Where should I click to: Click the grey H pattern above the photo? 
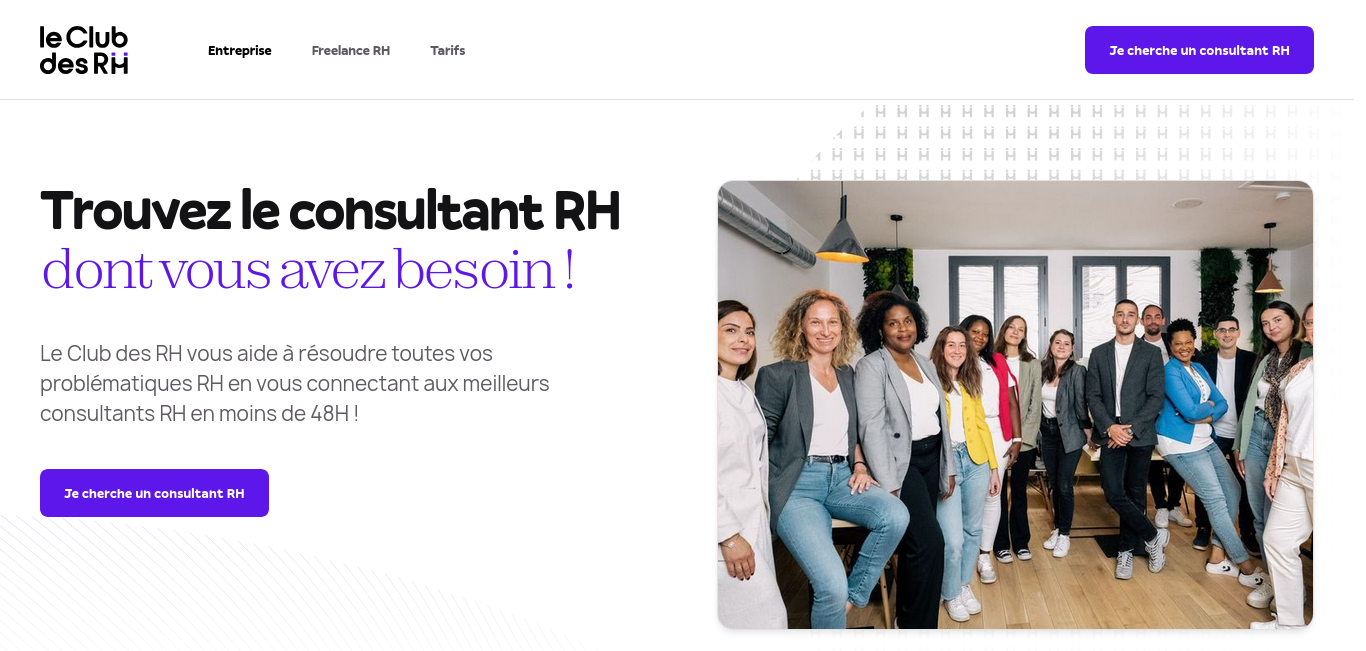coord(1080,140)
